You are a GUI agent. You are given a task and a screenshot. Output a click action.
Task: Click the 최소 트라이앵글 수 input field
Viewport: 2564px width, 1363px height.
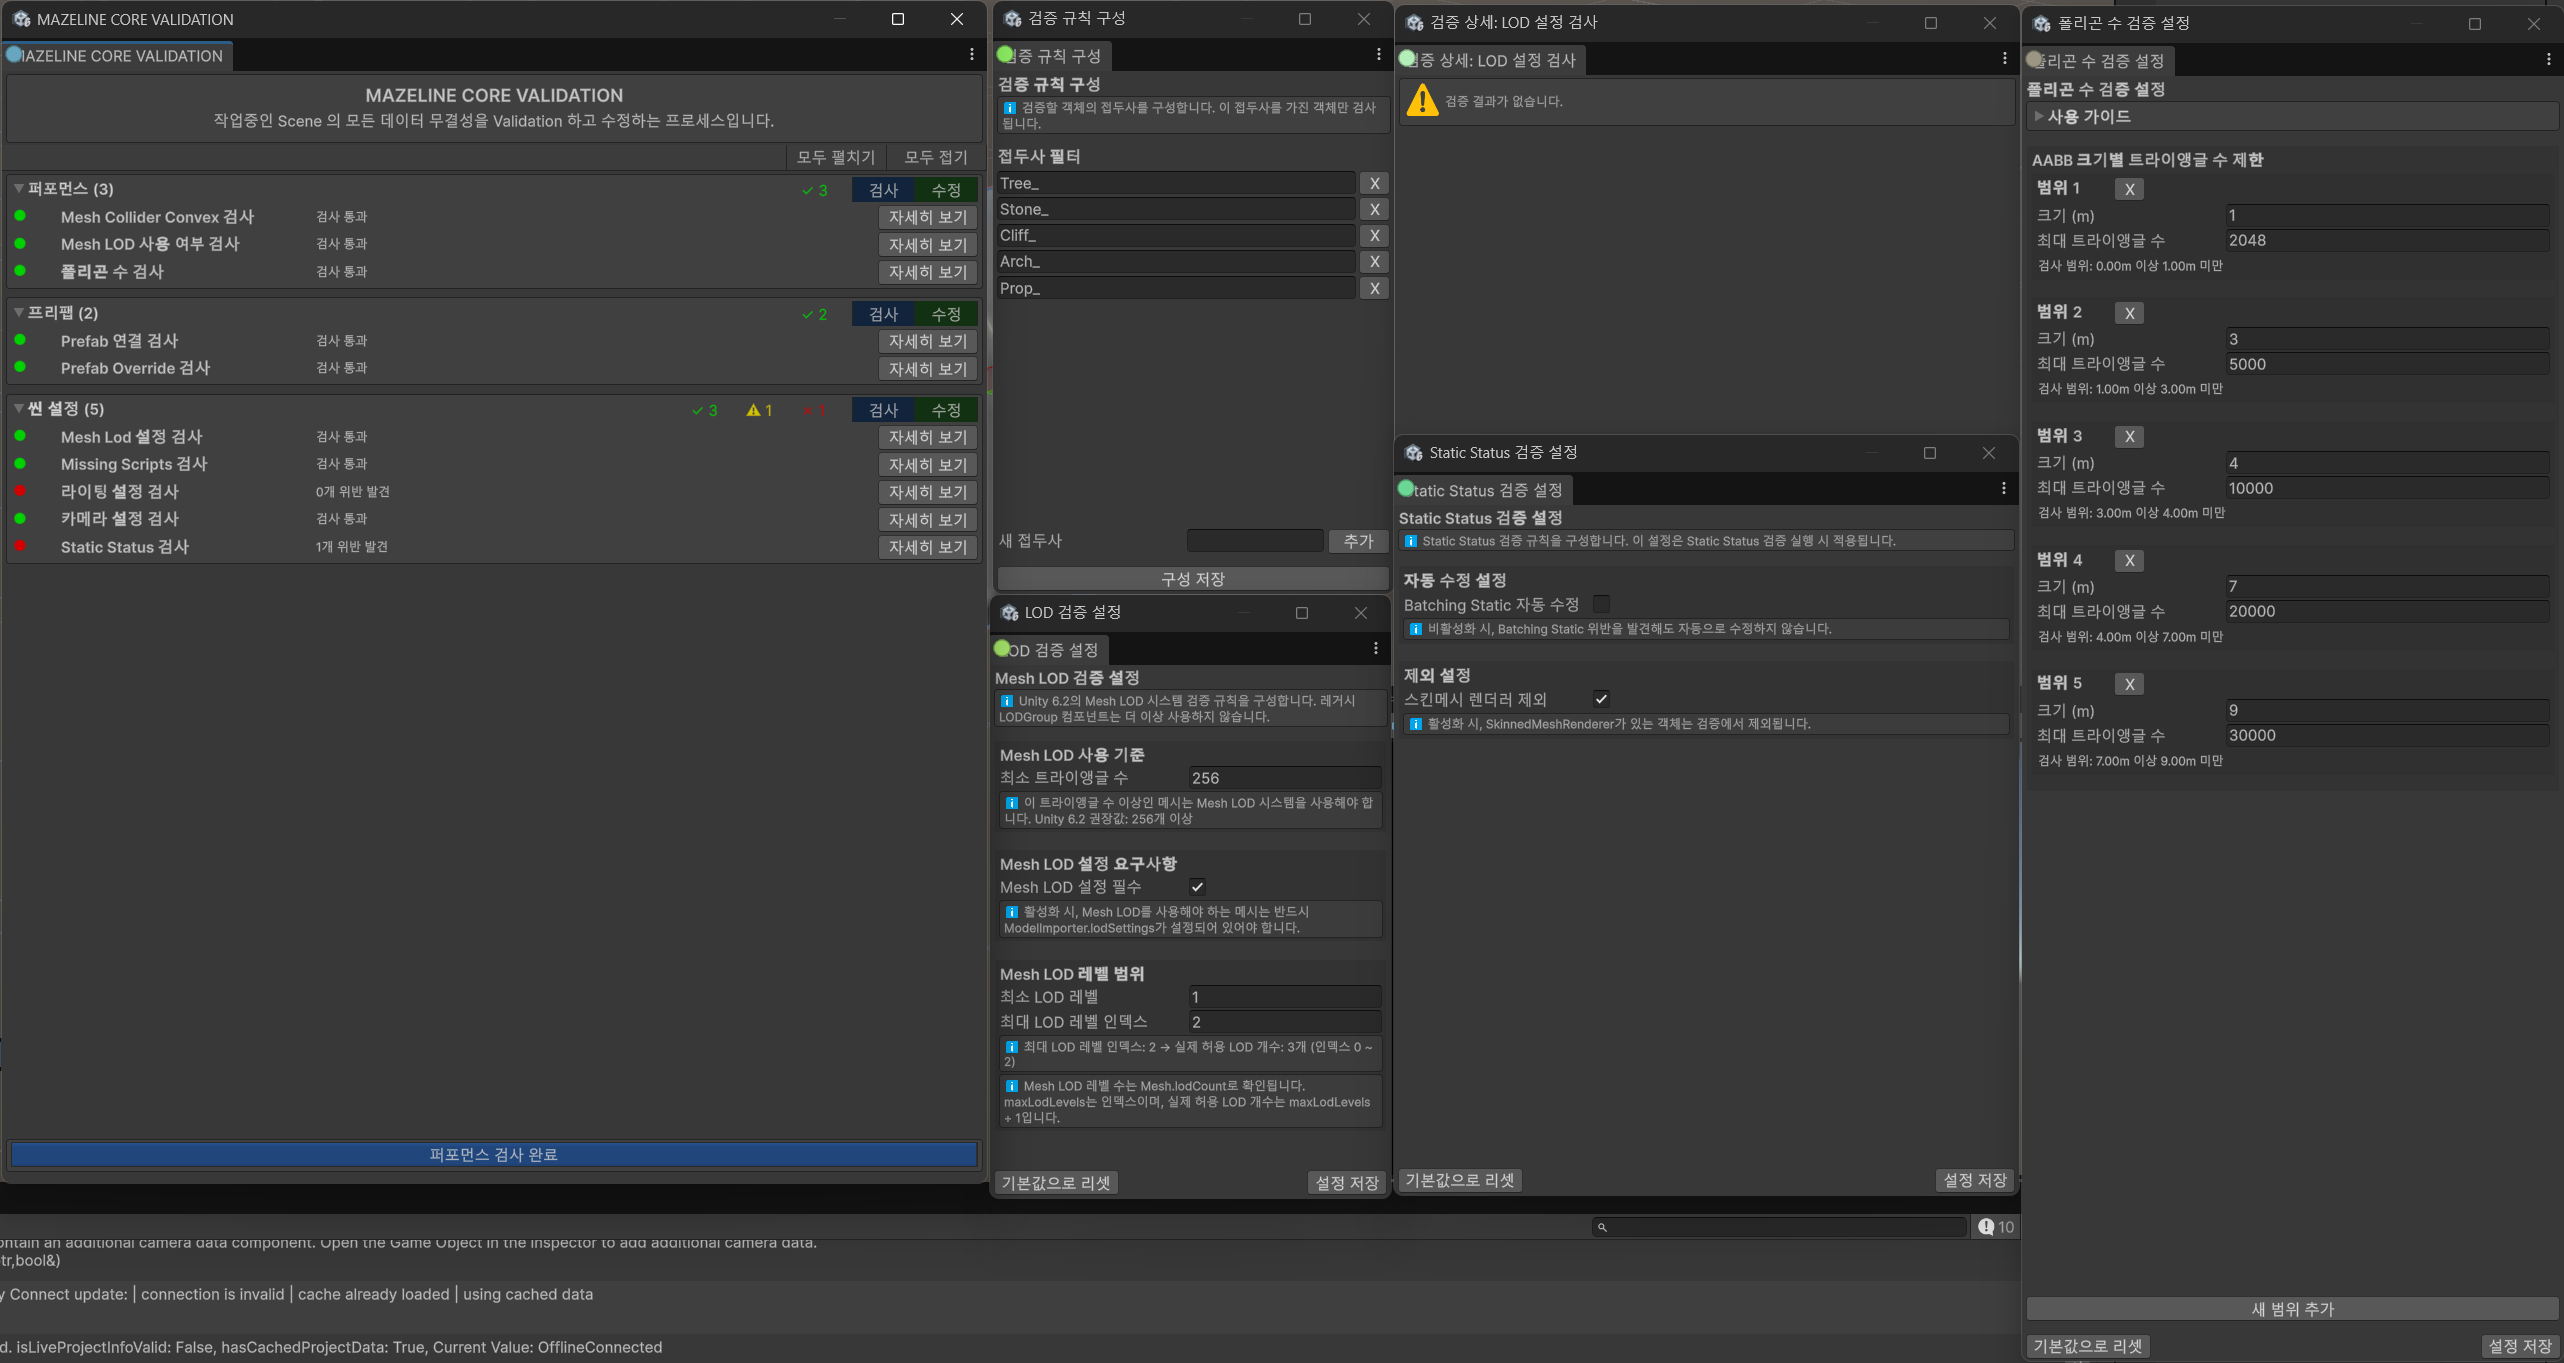(x=1284, y=778)
